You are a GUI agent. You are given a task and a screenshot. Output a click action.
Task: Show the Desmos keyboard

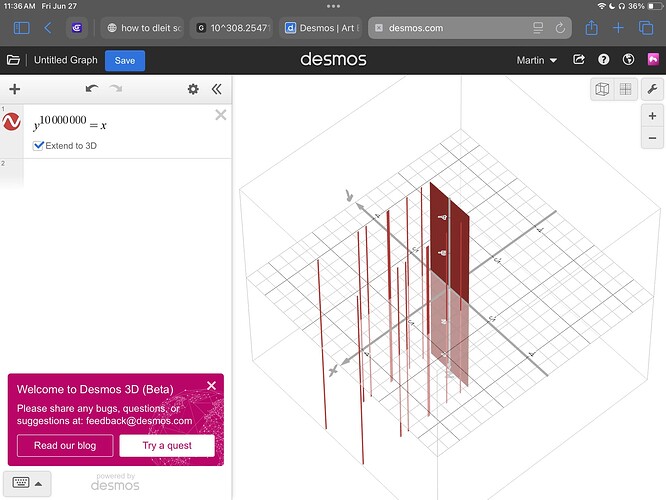tap(21, 483)
